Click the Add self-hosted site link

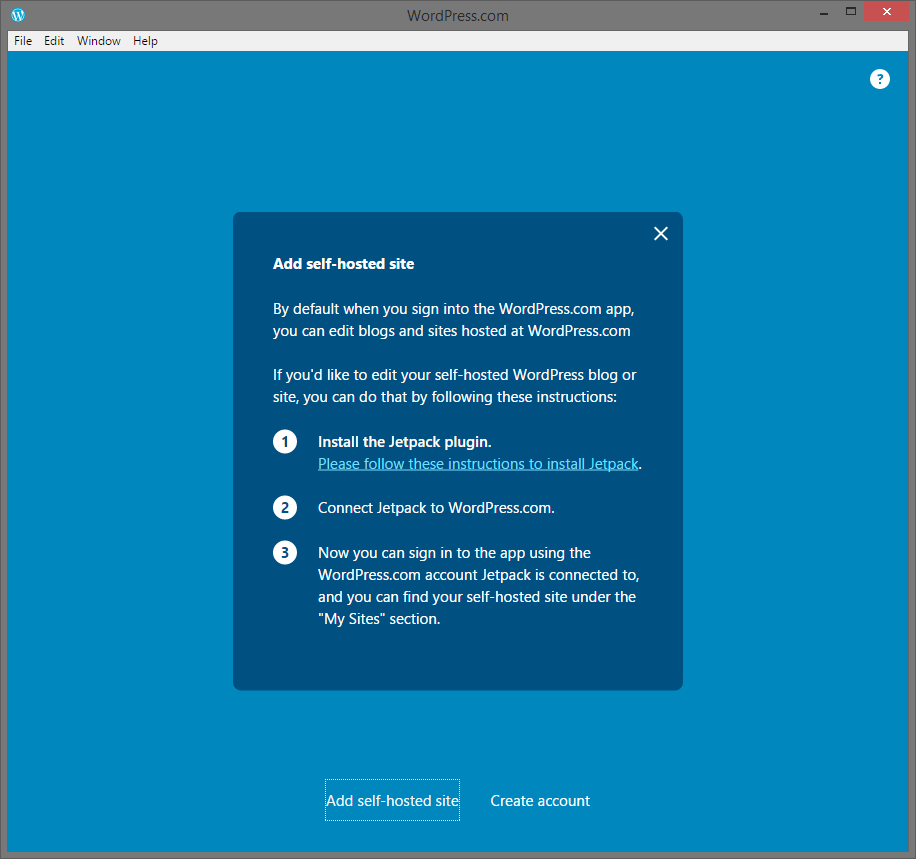392,800
